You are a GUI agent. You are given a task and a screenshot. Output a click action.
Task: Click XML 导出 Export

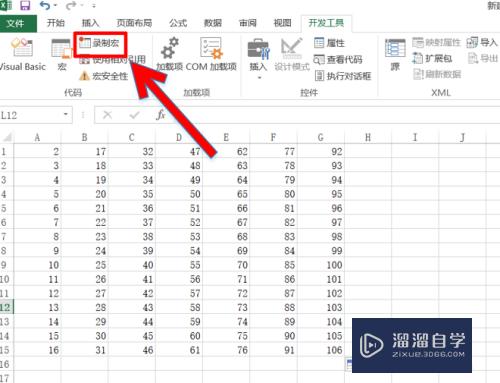coord(483,58)
